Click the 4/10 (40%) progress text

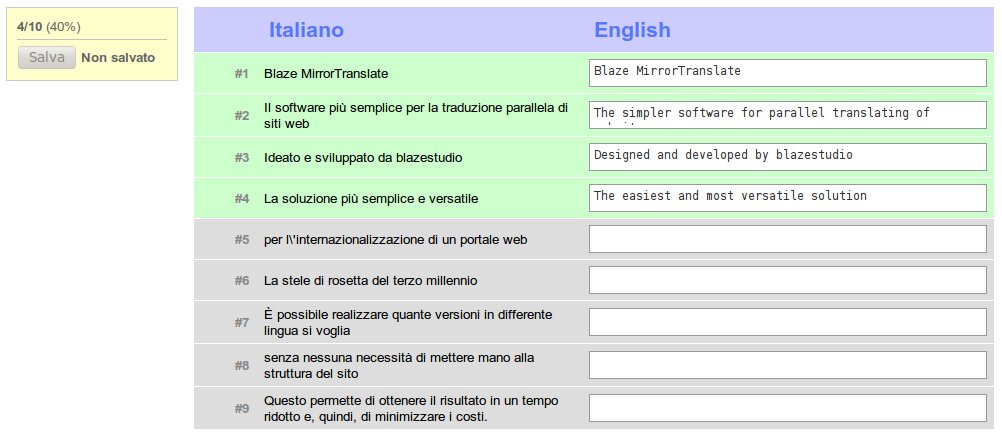(49, 27)
